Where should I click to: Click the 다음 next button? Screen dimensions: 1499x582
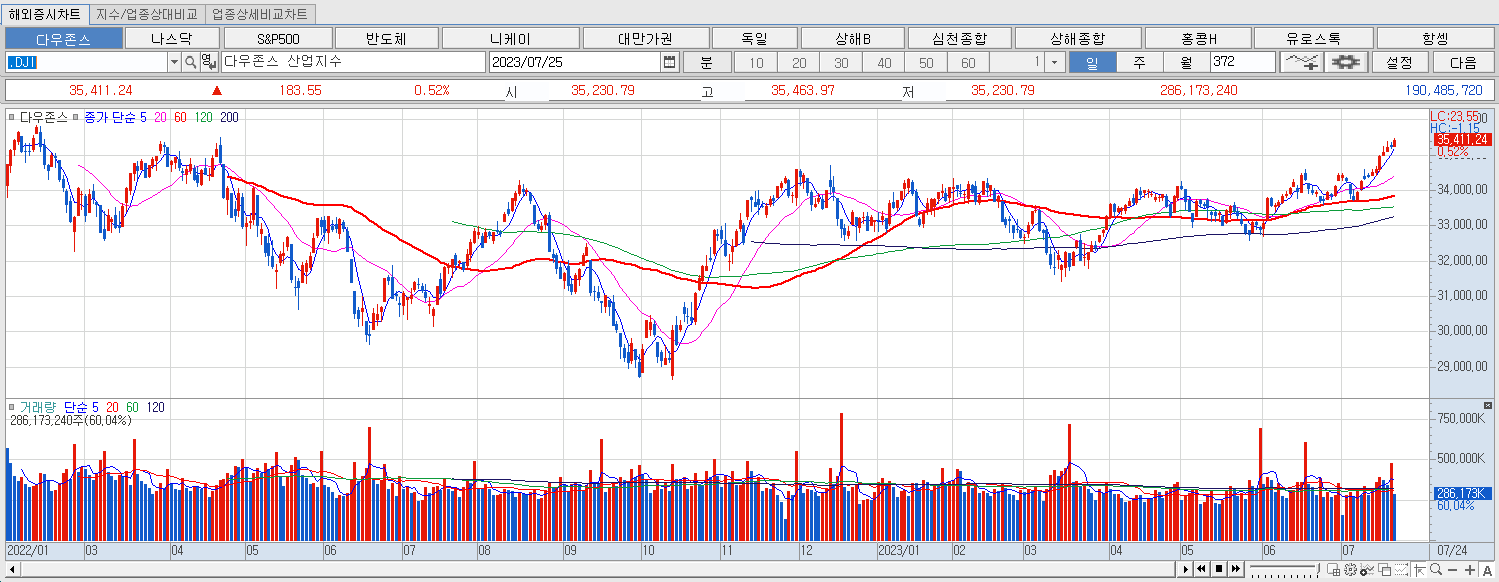click(x=1463, y=62)
